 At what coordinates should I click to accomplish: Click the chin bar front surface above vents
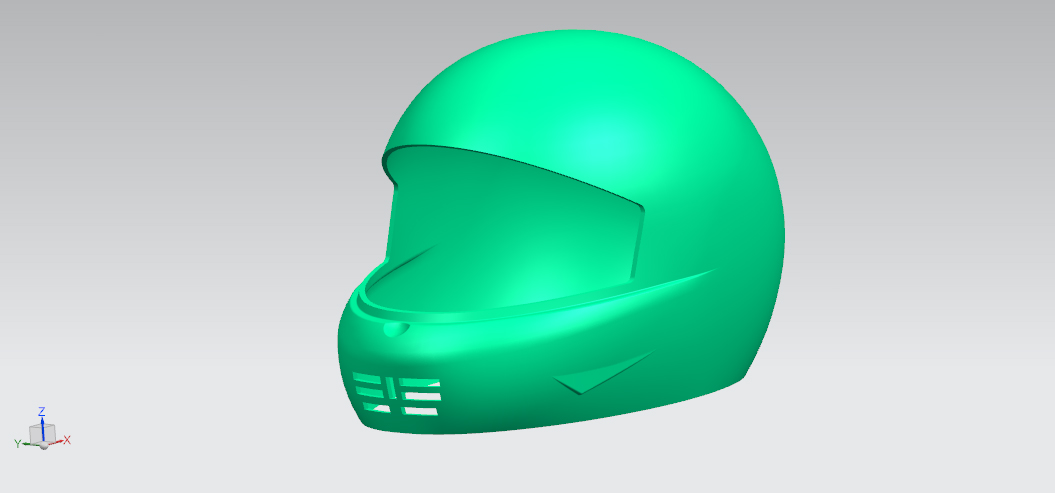point(420,352)
